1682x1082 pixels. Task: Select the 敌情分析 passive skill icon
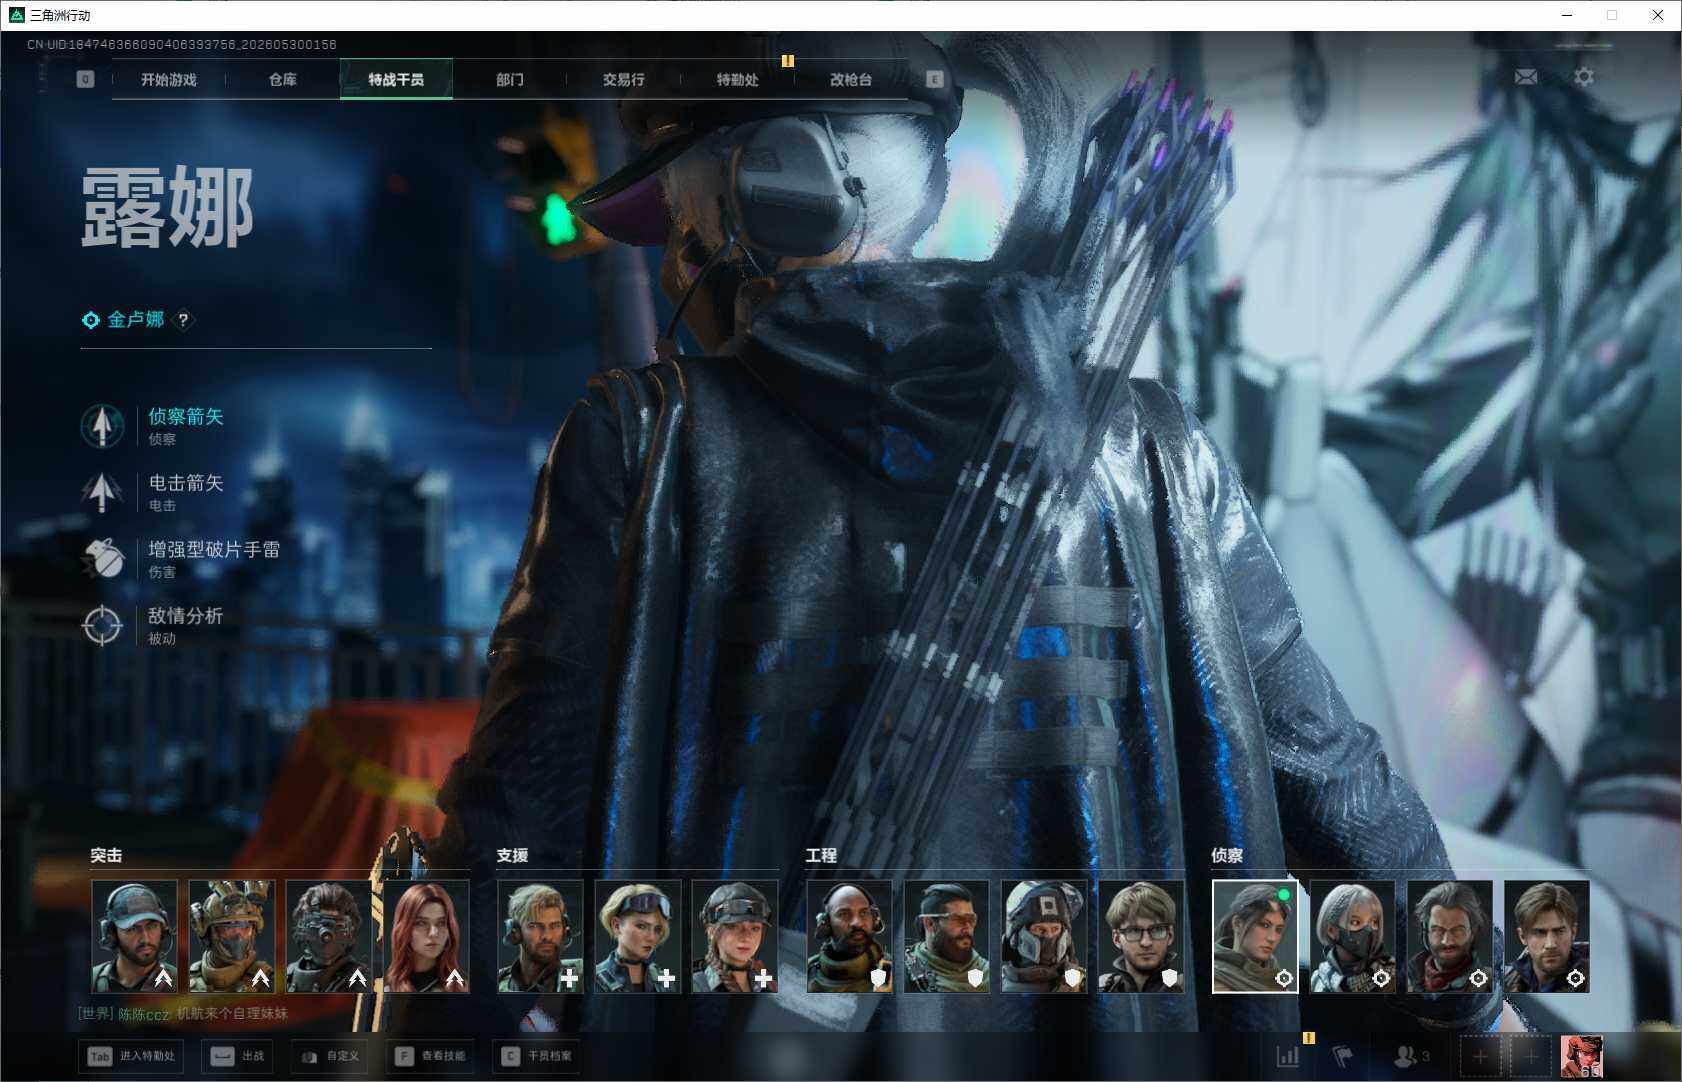click(x=102, y=625)
